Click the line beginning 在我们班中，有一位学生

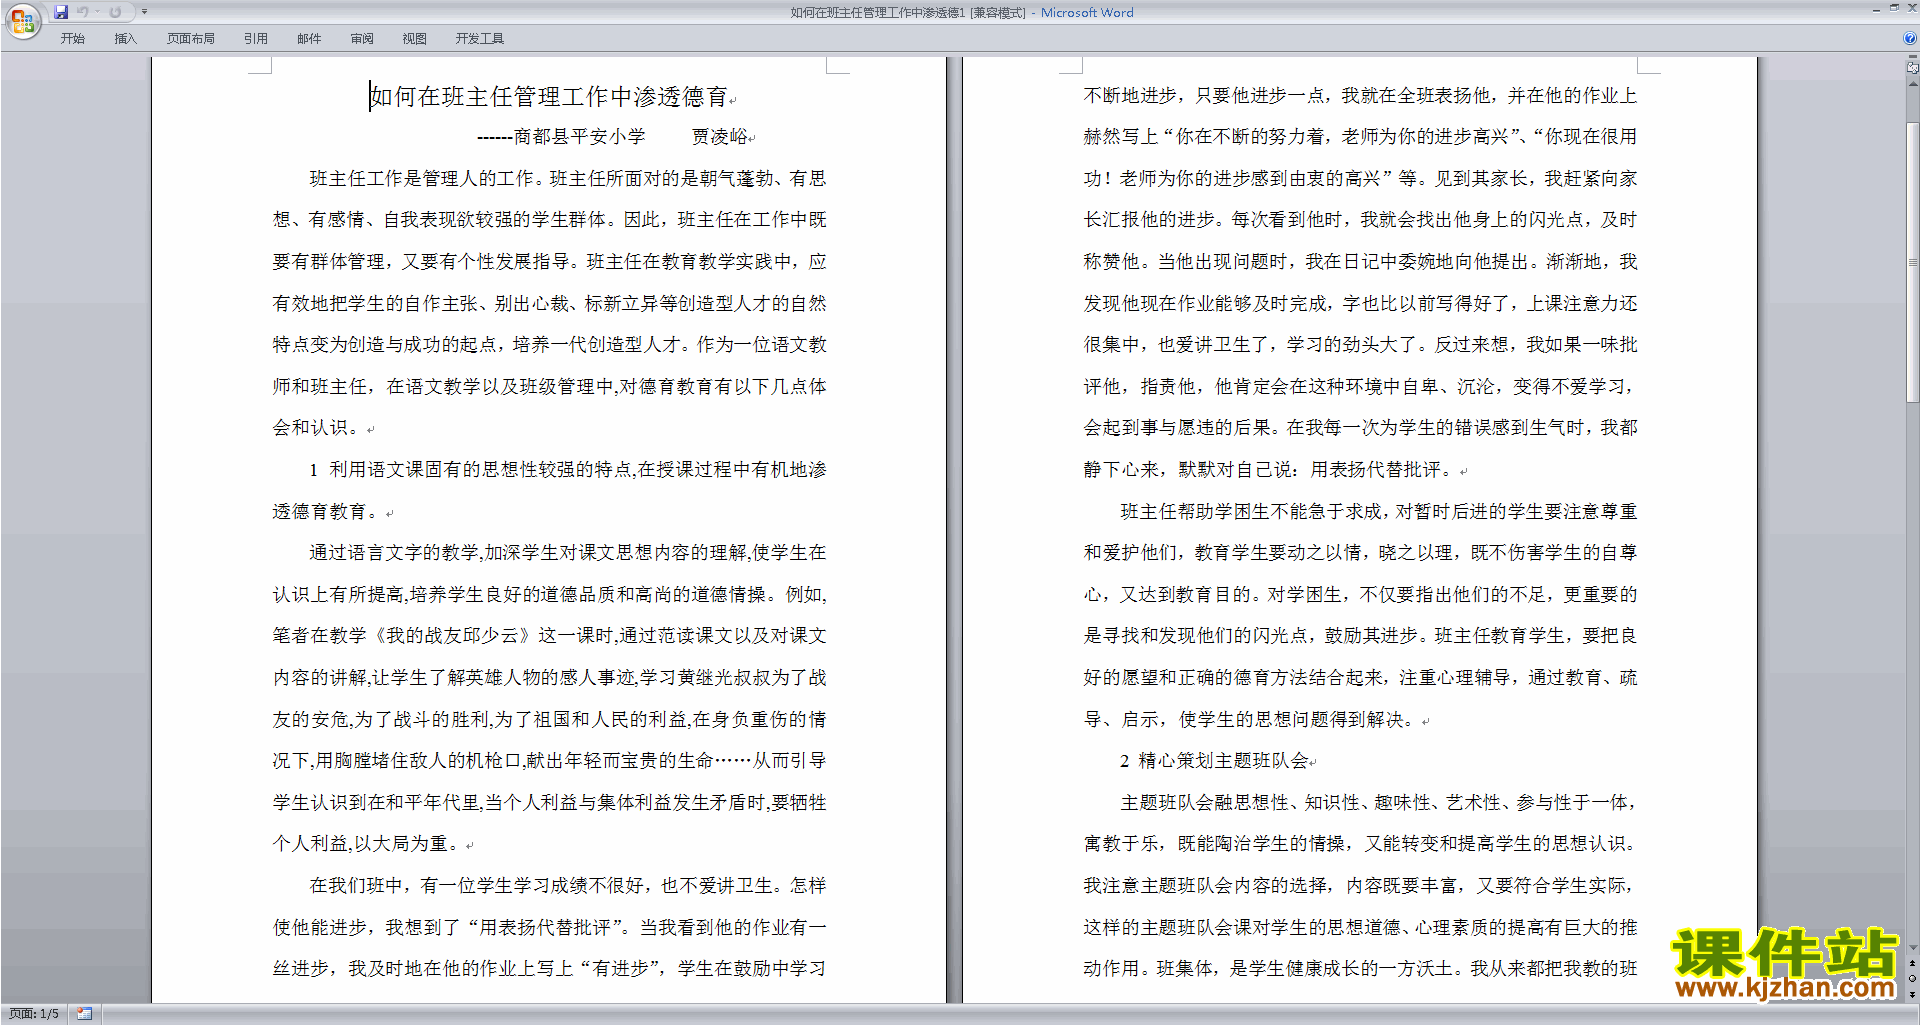pos(568,886)
